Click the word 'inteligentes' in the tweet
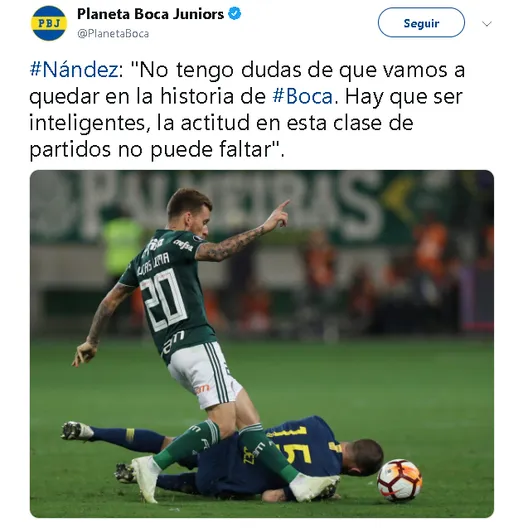Screen dimensions: 523x529 tap(89, 123)
